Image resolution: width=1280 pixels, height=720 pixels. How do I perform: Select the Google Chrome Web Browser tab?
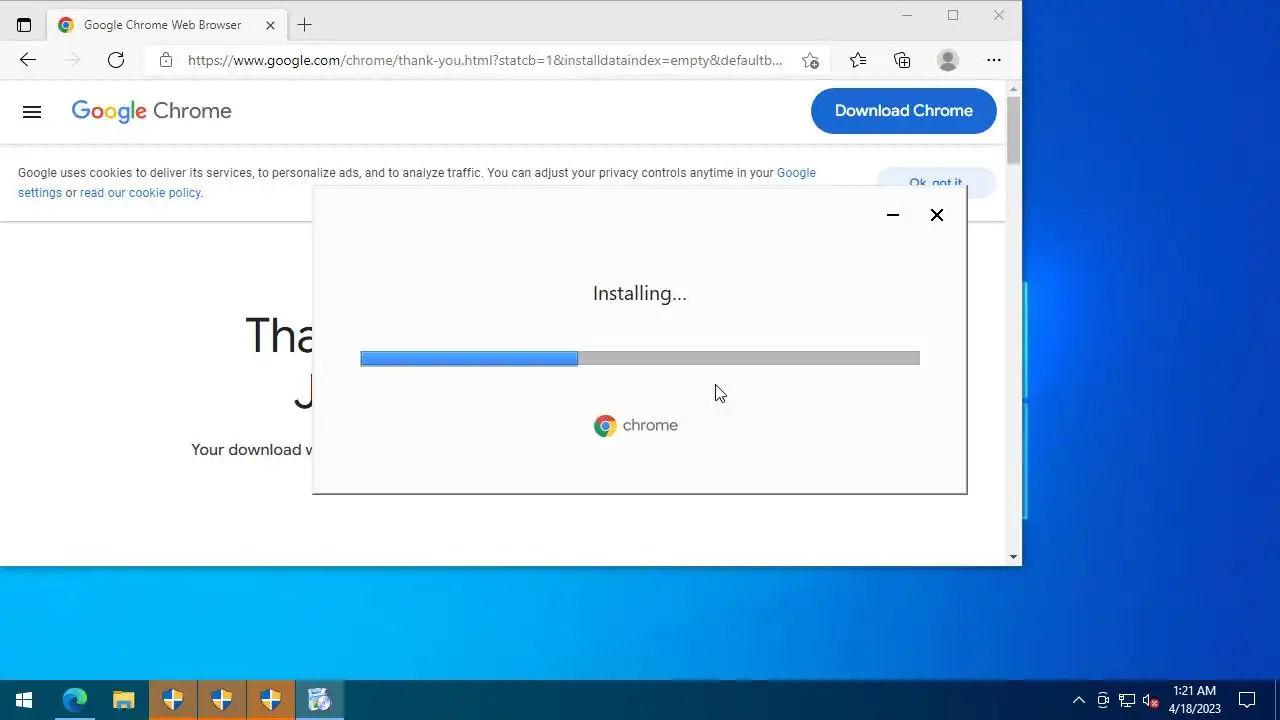(167, 25)
